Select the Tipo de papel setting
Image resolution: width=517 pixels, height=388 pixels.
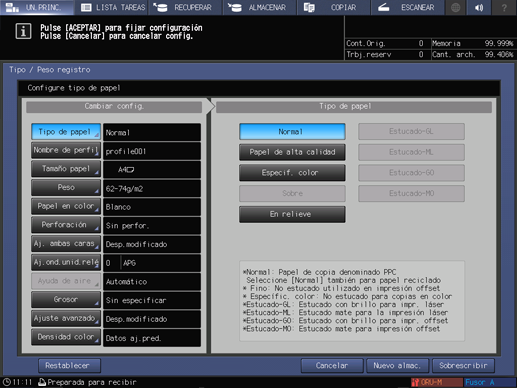click(66, 132)
